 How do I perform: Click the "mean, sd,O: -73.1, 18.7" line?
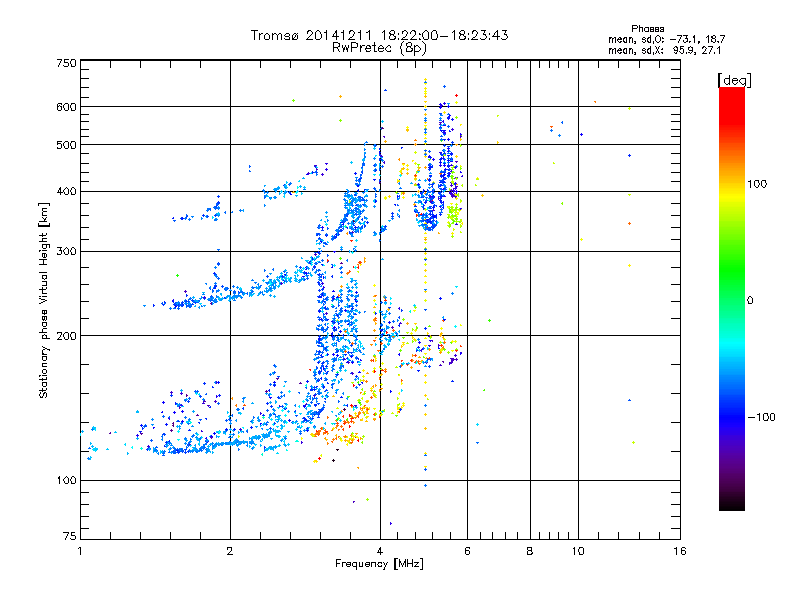[x=666, y=39]
